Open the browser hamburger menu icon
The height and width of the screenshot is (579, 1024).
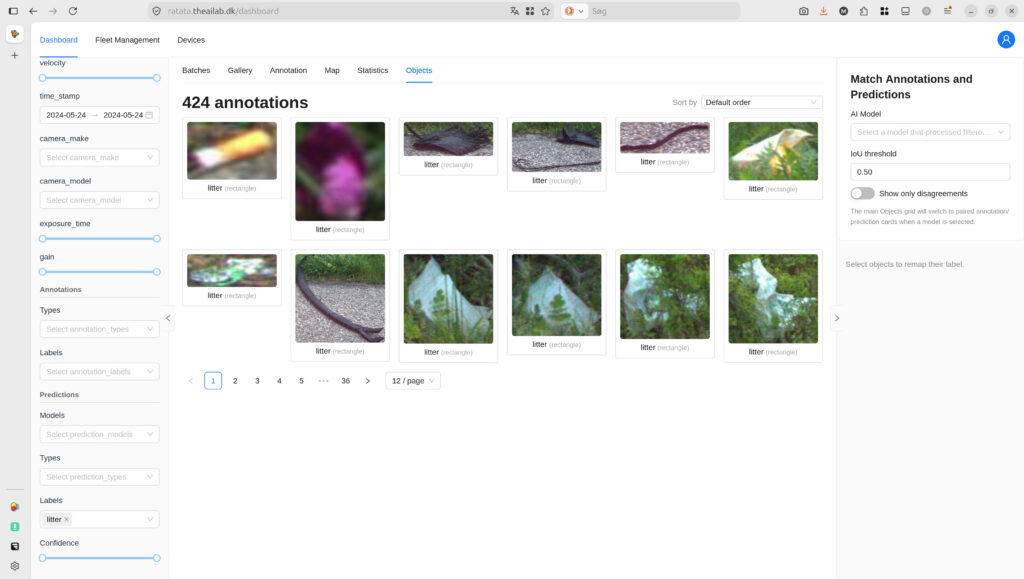[x=947, y=11]
